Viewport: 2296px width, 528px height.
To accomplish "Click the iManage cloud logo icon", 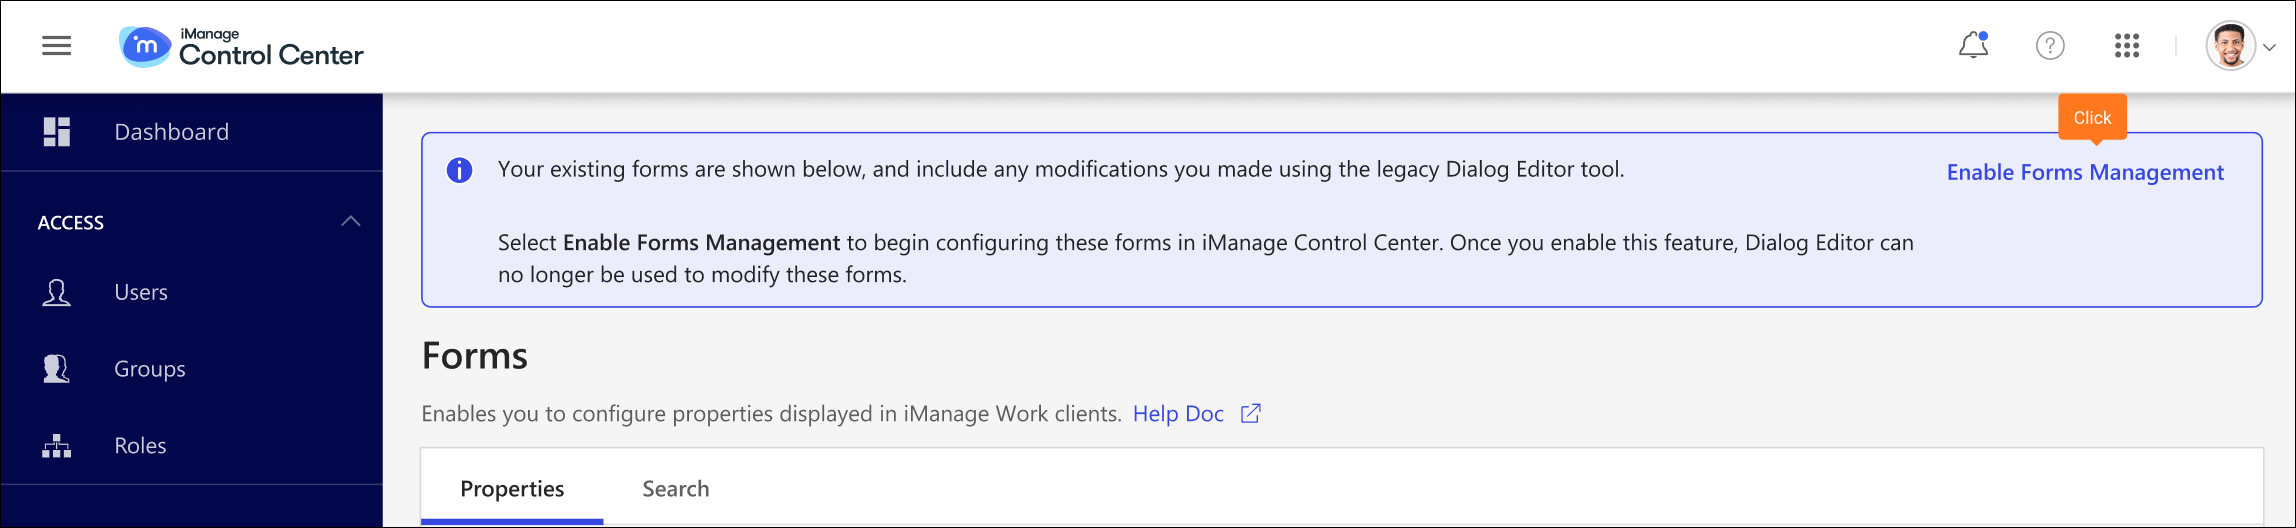I will coord(145,46).
